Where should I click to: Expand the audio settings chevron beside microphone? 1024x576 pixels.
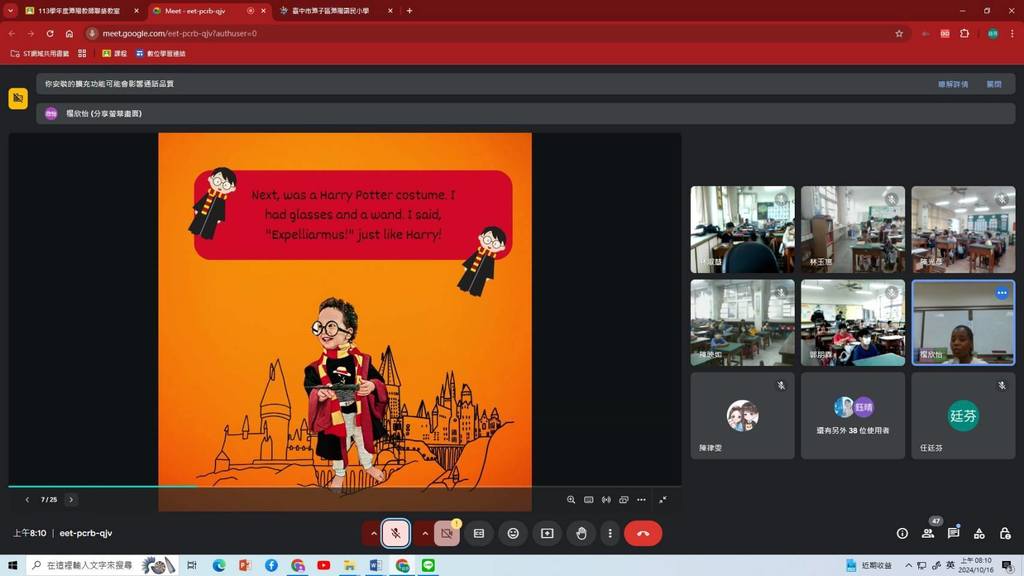[x=373, y=533]
